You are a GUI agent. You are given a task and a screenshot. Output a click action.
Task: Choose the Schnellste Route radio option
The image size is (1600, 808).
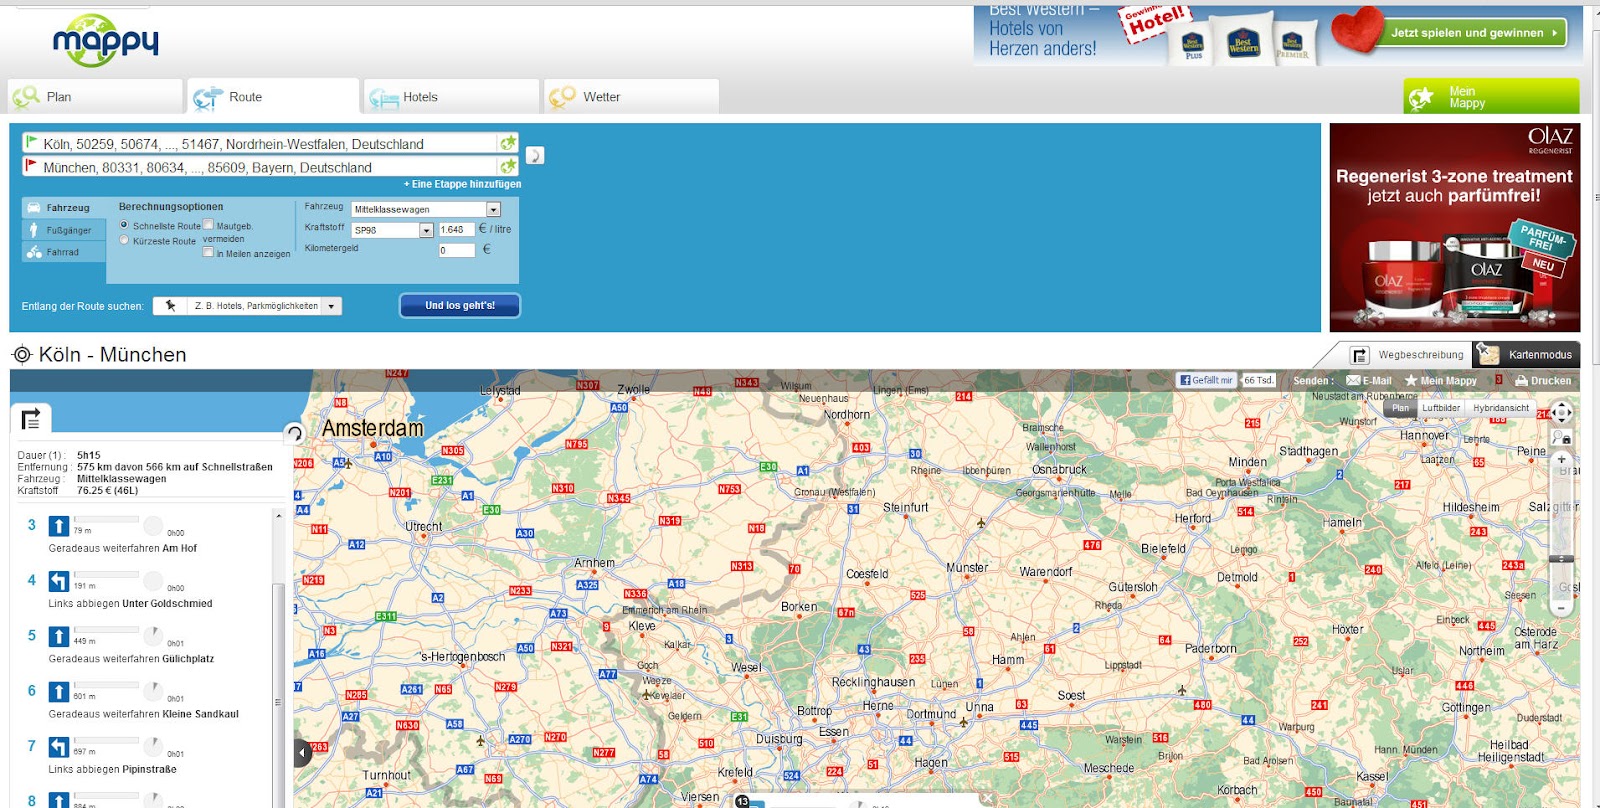[x=124, y=226]
